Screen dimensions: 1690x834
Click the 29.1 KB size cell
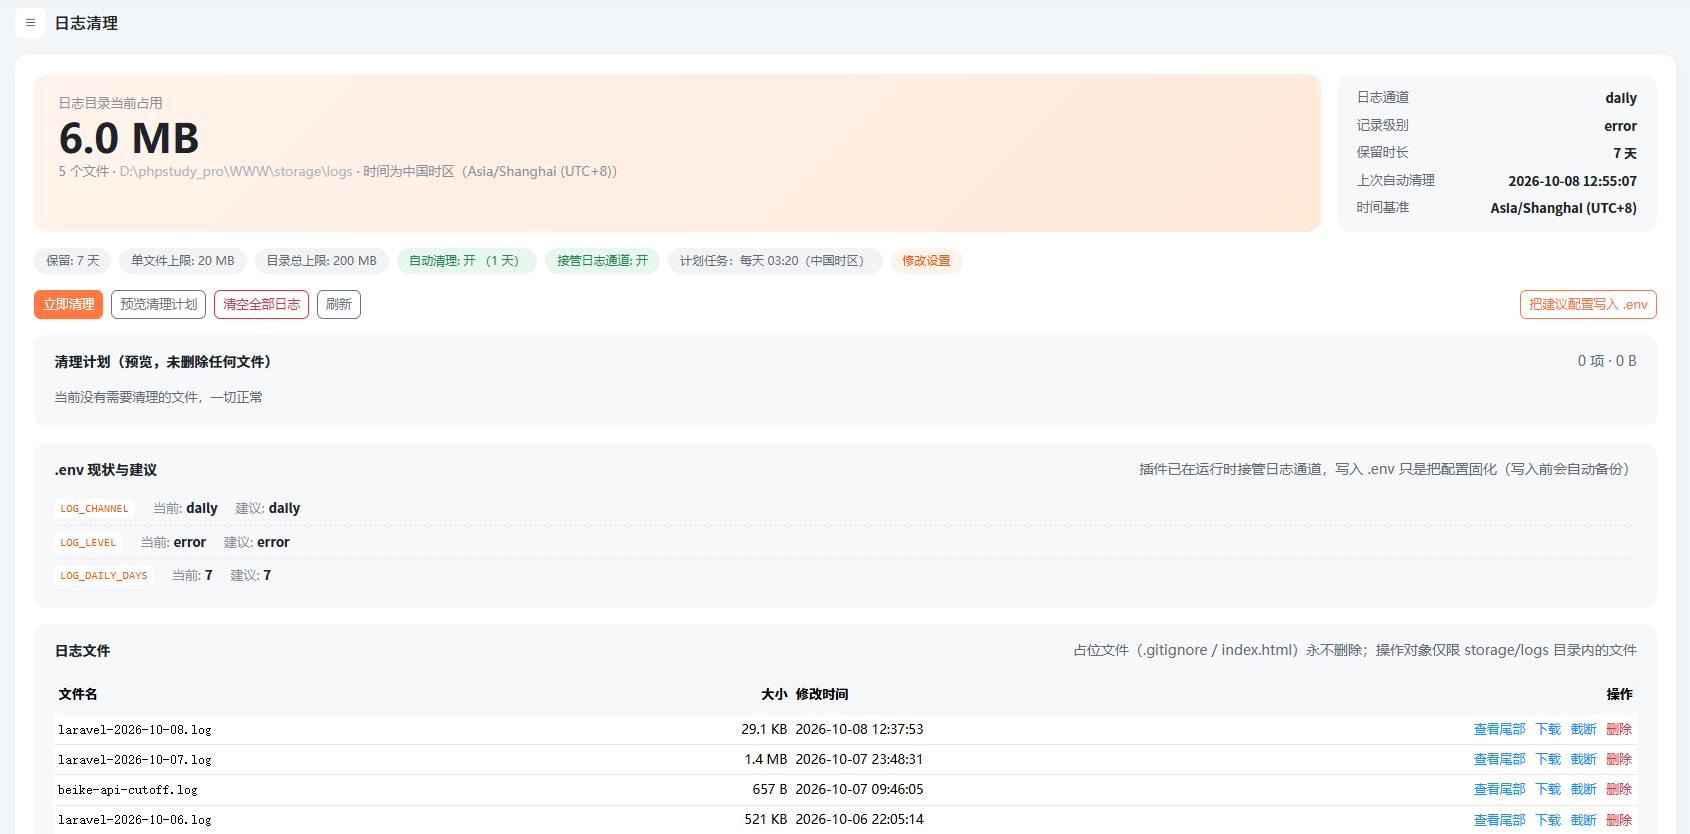click(x=764, y=730)
